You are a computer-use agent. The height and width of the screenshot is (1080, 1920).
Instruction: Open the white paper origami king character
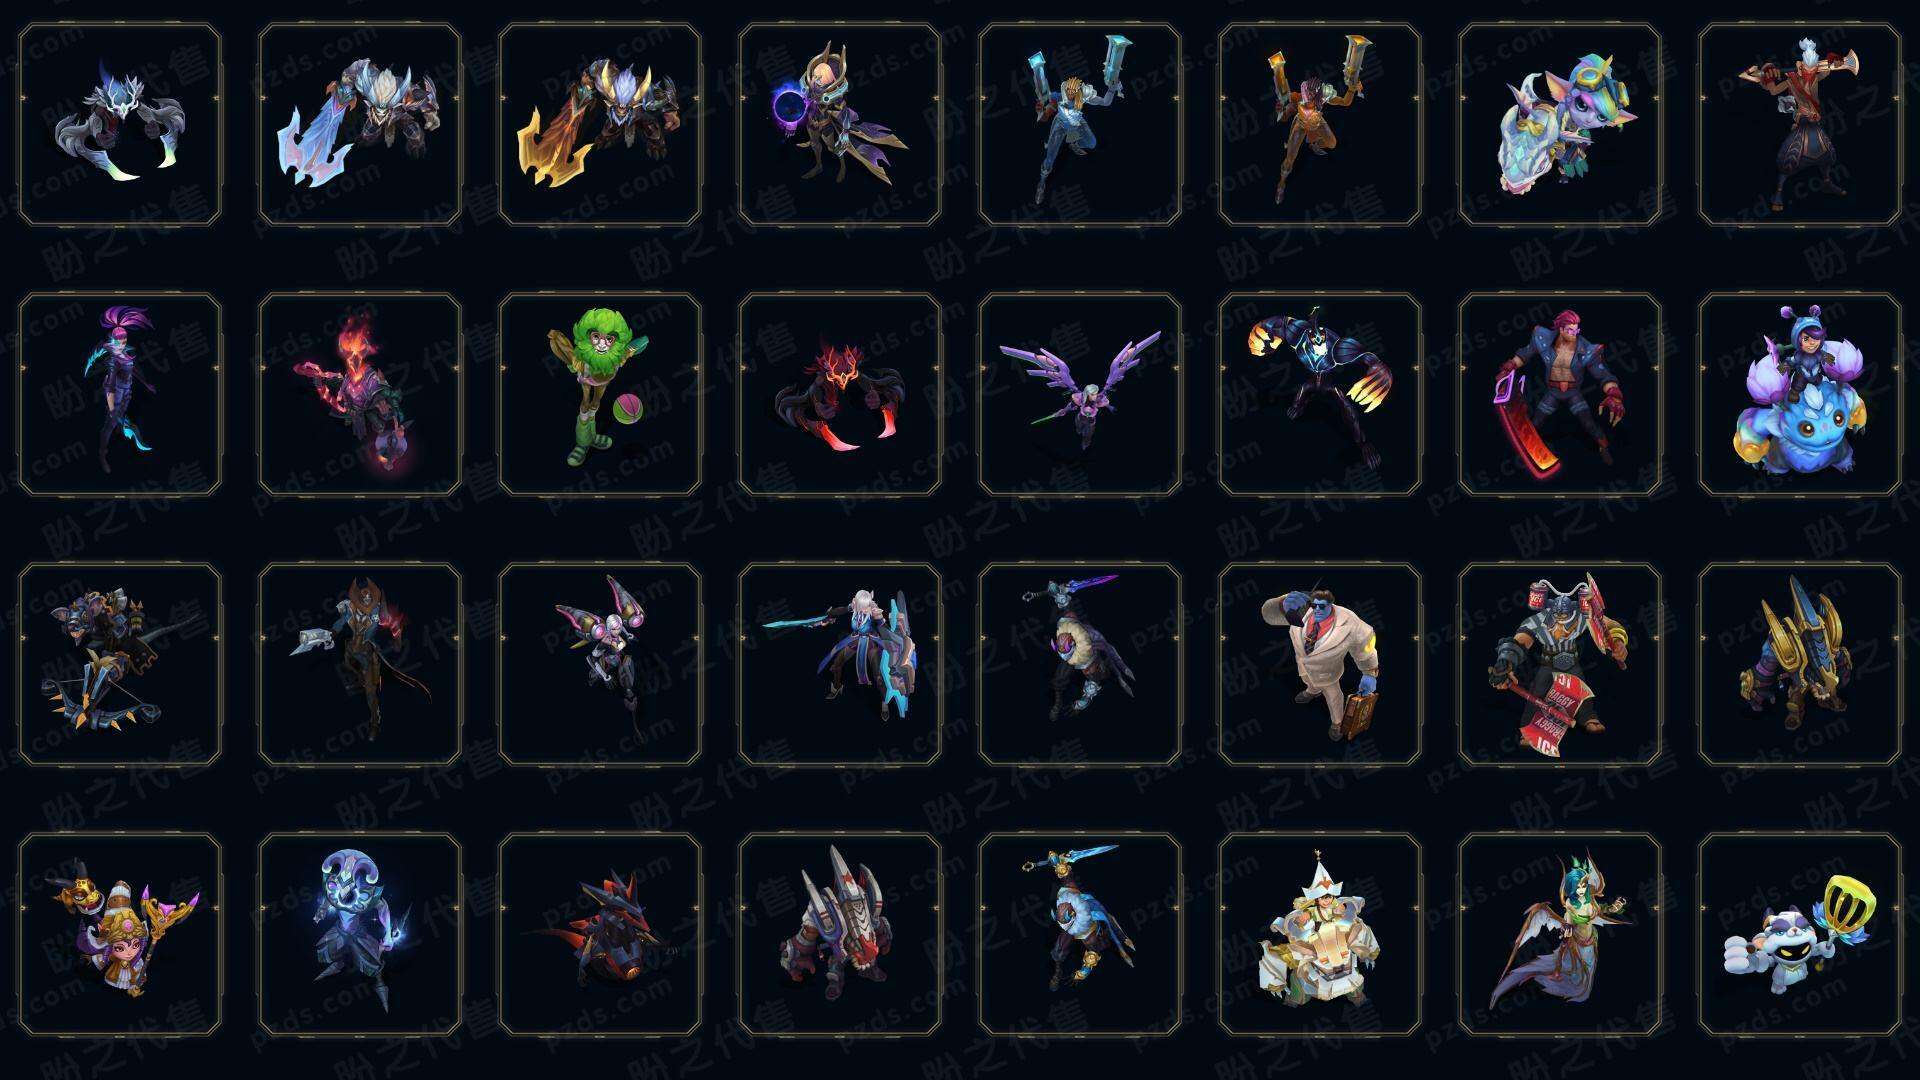[1320, 934]
